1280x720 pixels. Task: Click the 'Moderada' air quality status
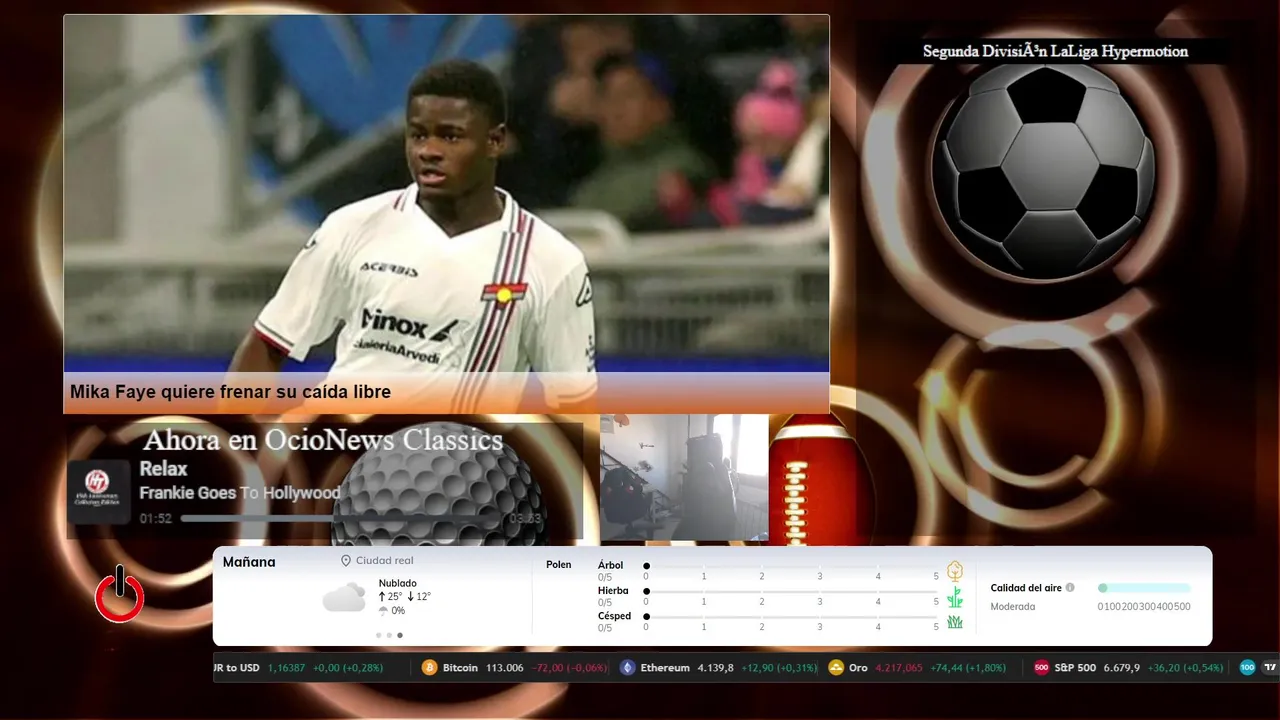(x=1013, y=607)
